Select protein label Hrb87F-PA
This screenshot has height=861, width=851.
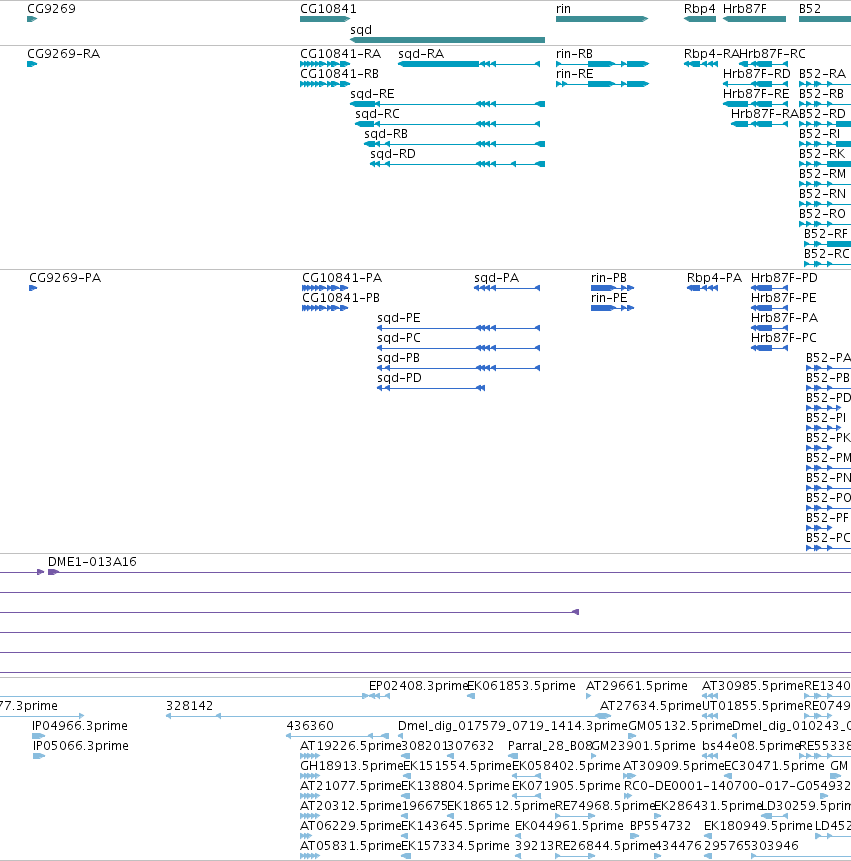pos(785,318)
